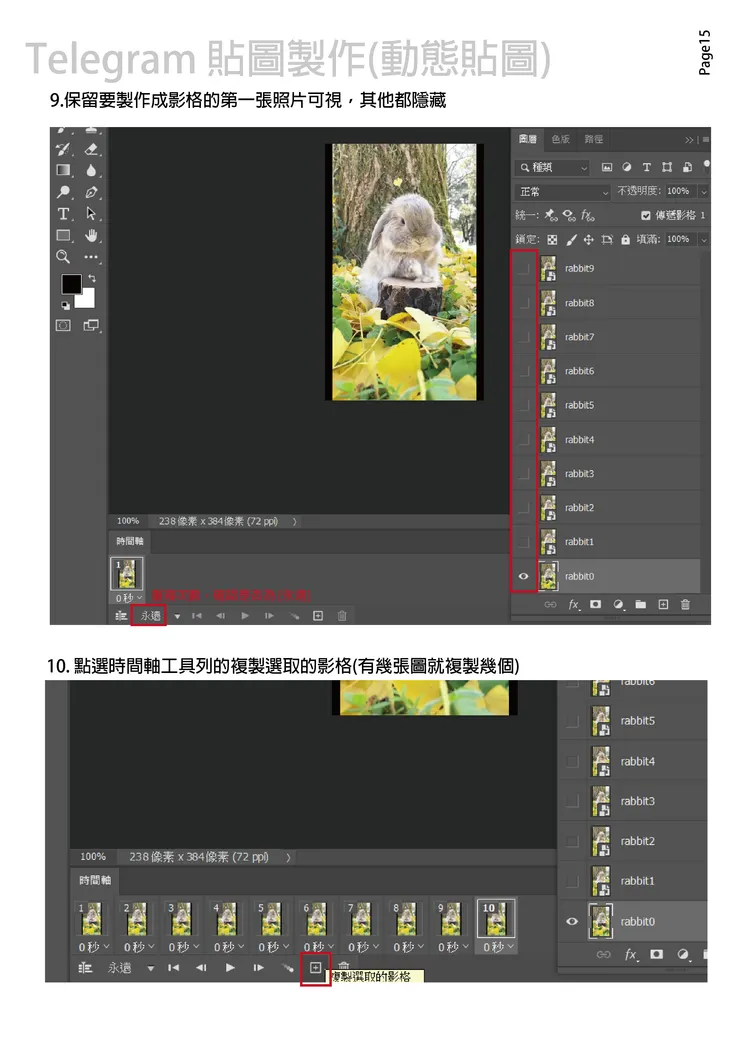Image resolution: width=740 pixels, height=1046 pixels.
Task: Select the Type (T) tool
Action: (x=63, y=213)
